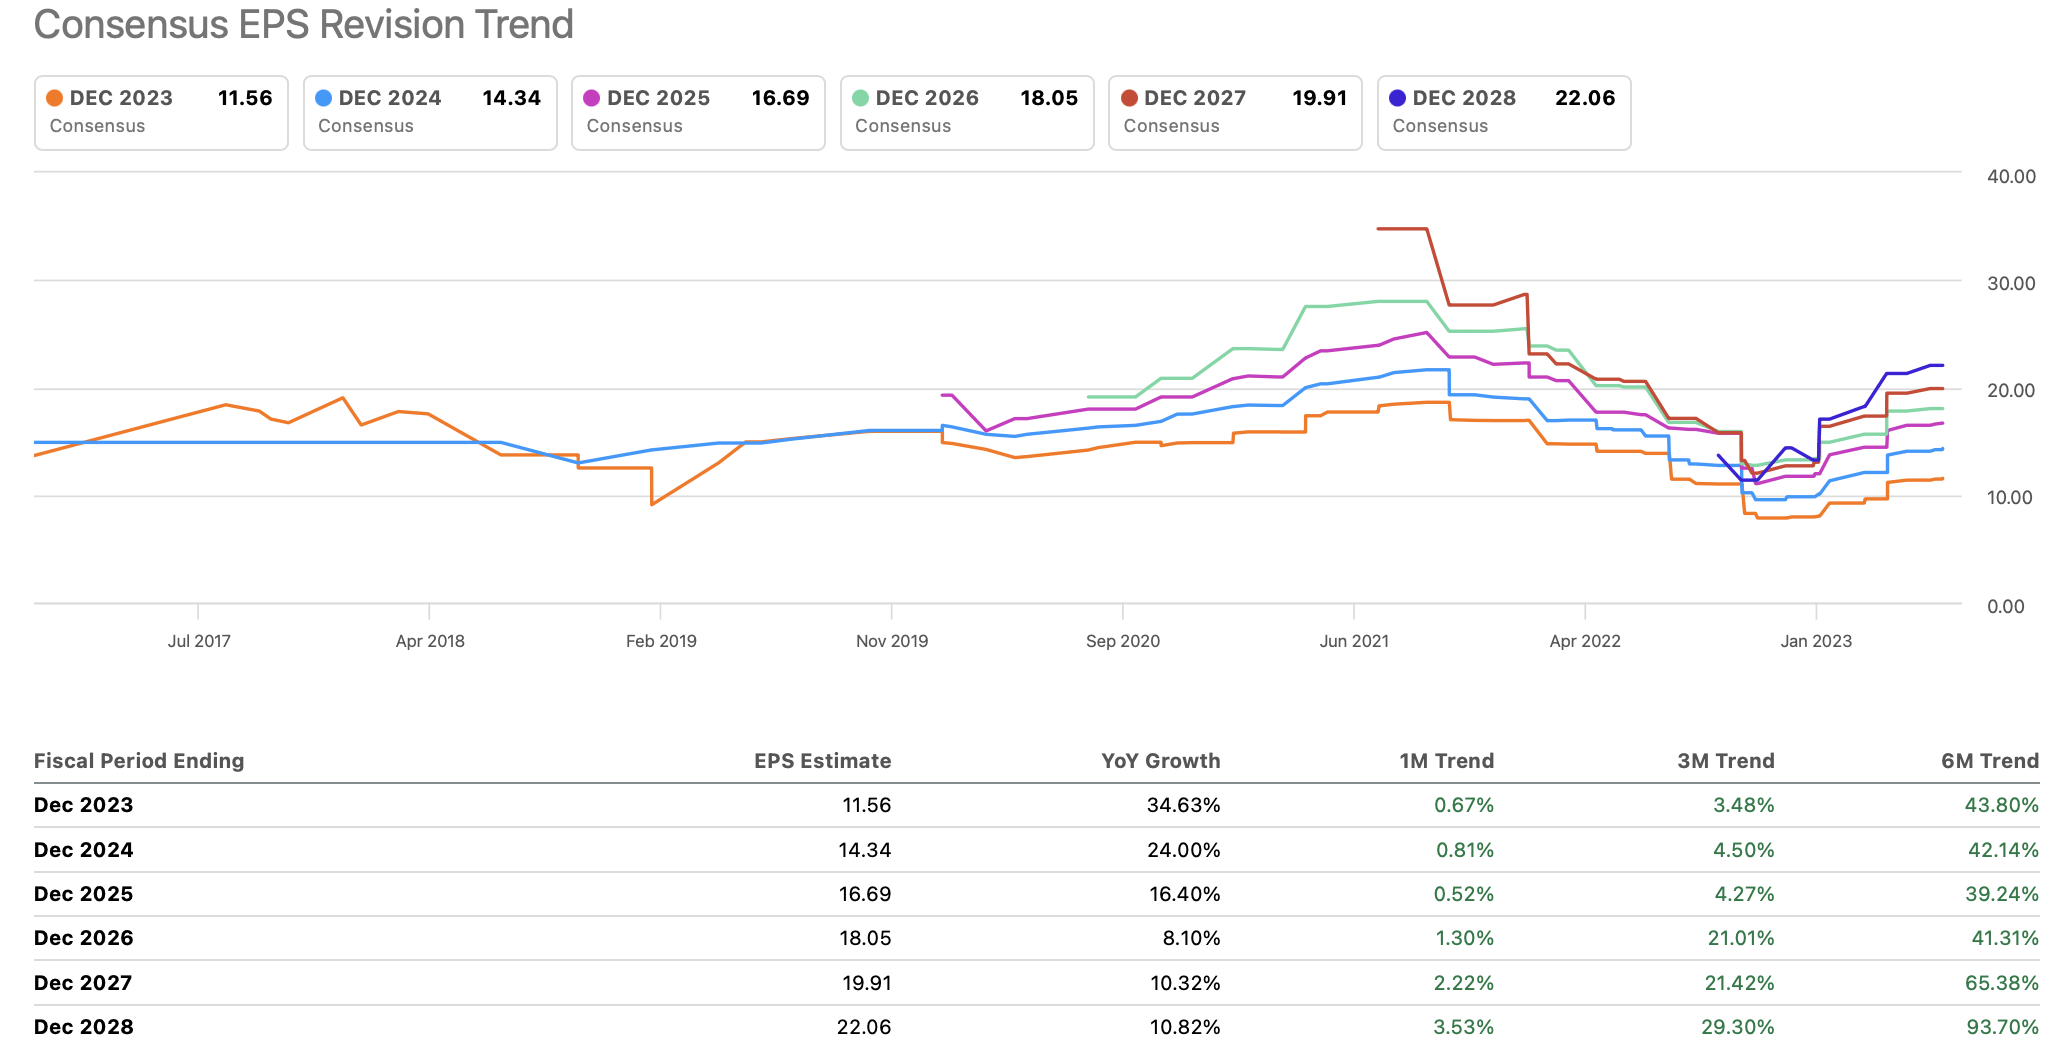Click the orange DEC 2023 legend dot
The width and height of the screenshot is (2068, 1062).
coord(57,98)
